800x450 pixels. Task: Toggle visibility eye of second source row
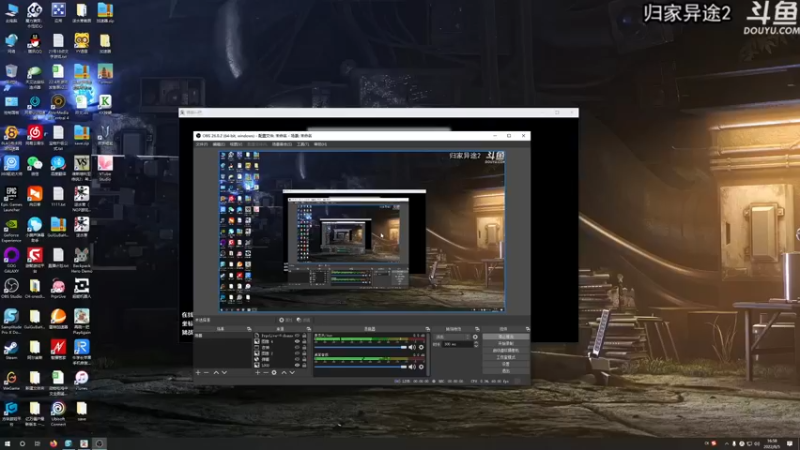tap(297, 341)
